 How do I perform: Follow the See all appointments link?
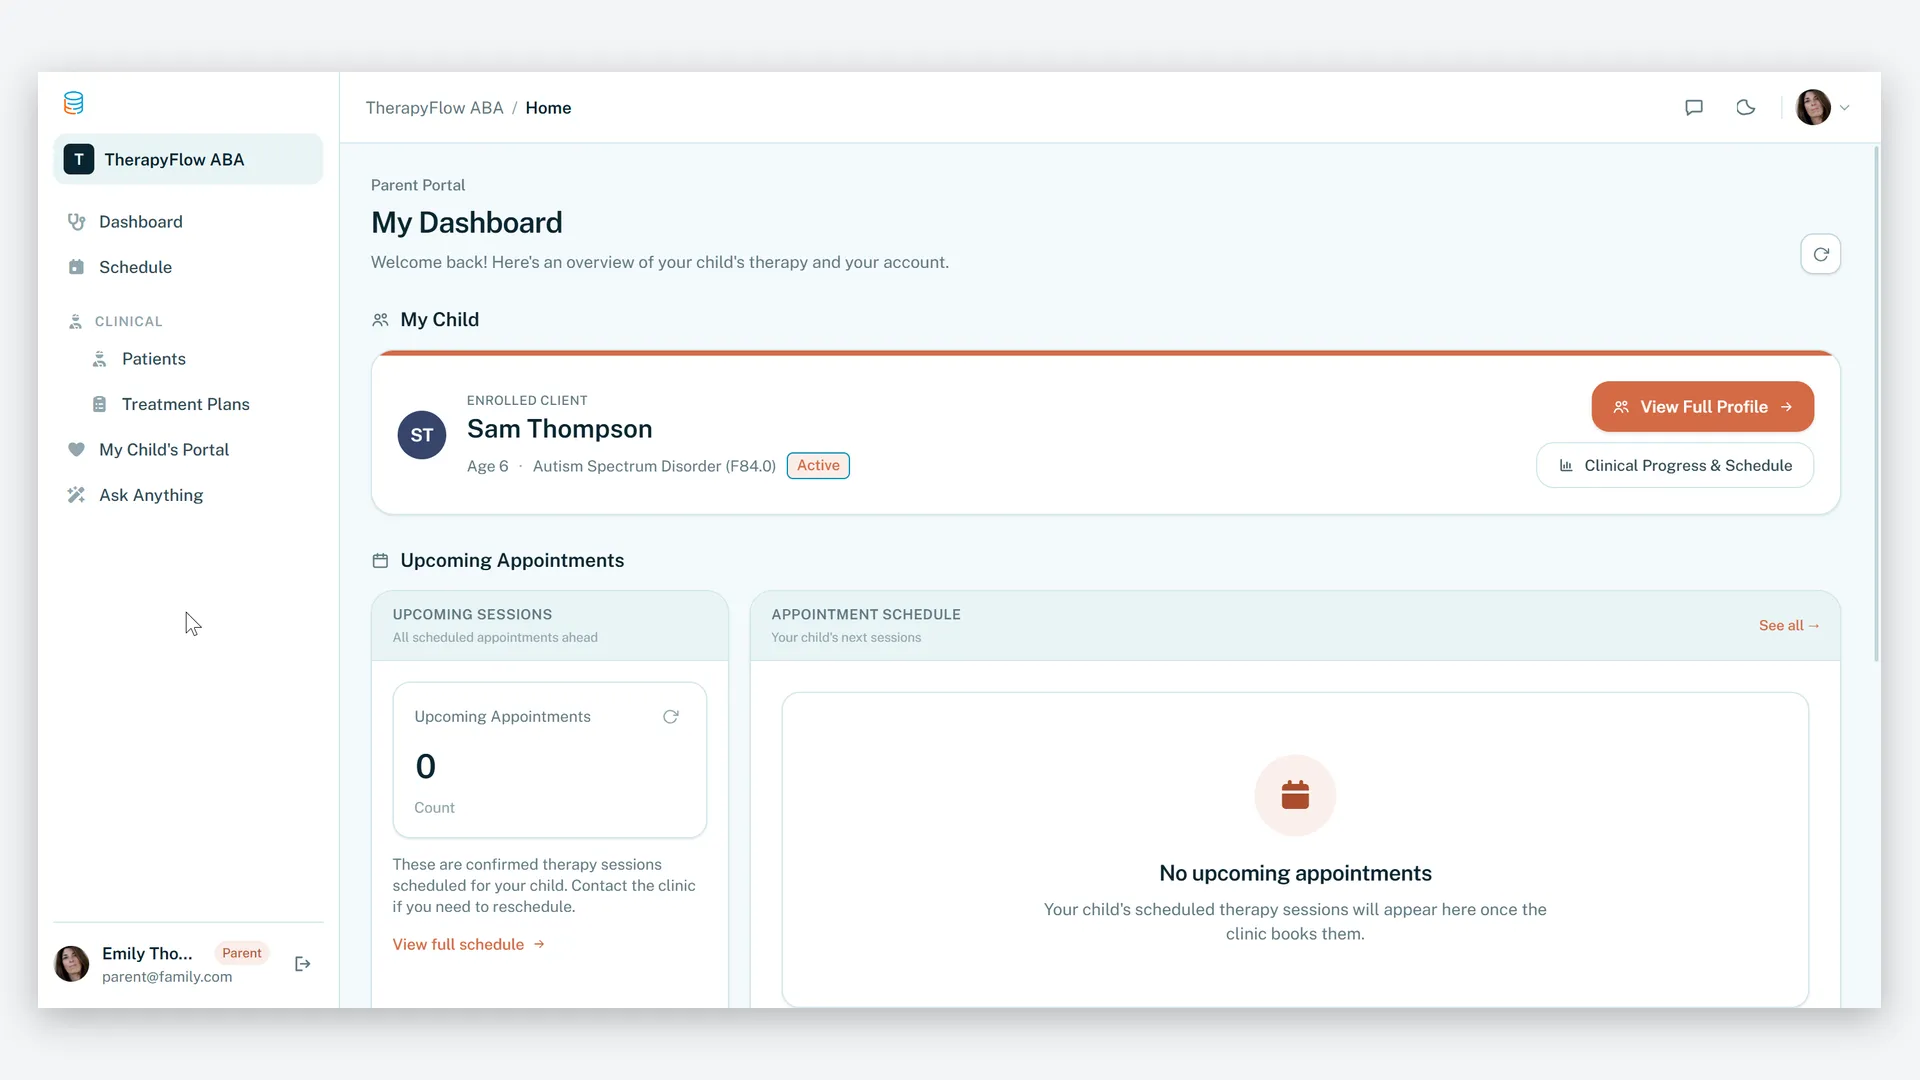[x=1789, y=626]
